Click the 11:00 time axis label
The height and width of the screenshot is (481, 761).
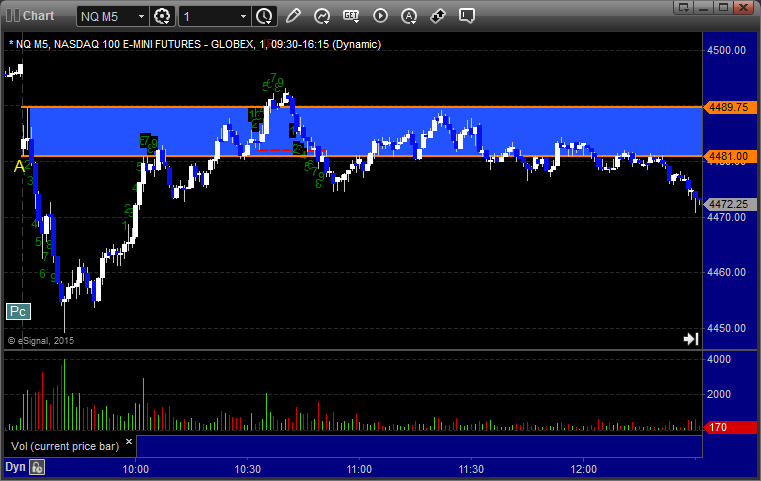(359, 469)
